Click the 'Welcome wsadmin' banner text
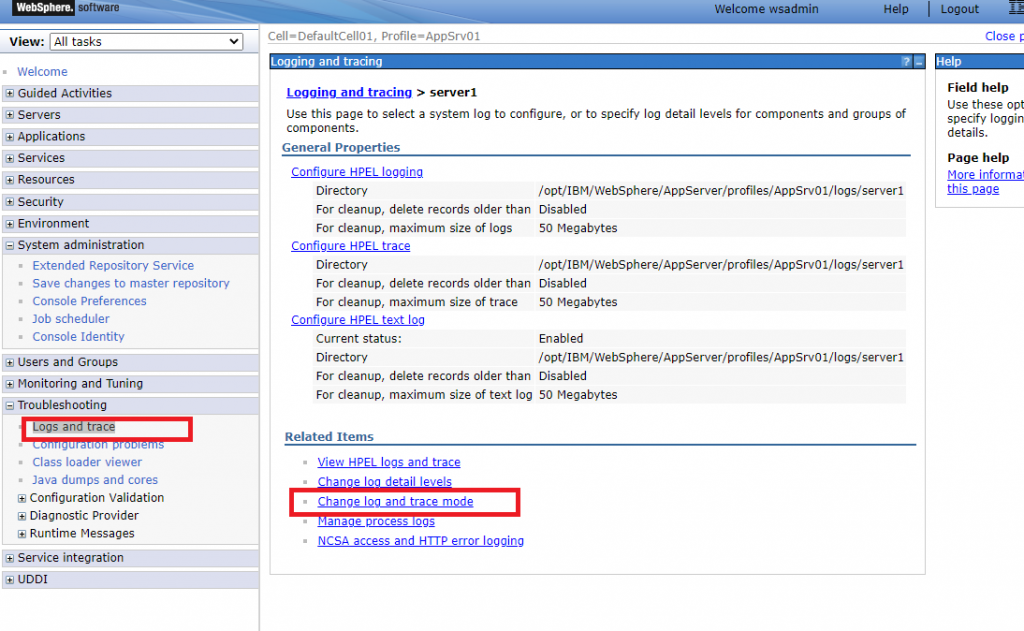The width and height of the screenshot is (1024, 631). [766, 9]
